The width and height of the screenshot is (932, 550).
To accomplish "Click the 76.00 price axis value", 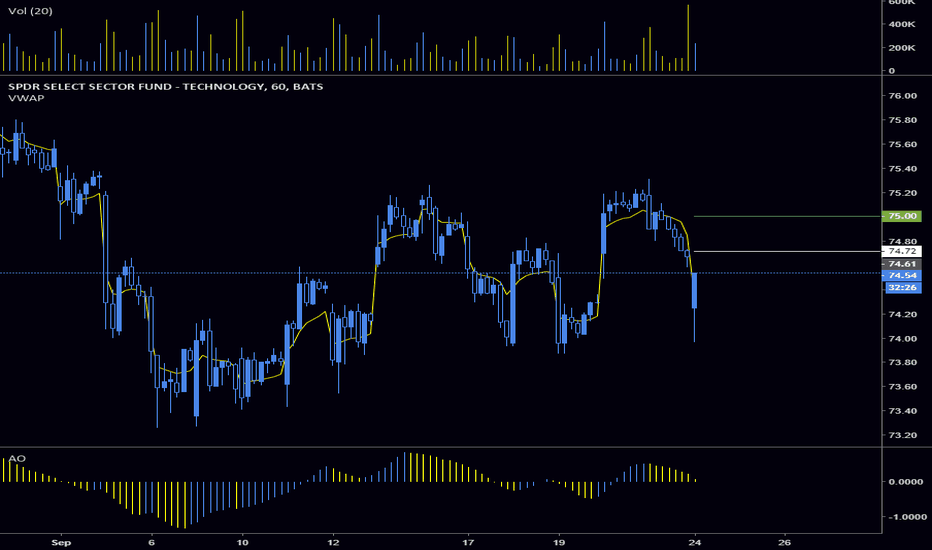I will click(902, 96).
